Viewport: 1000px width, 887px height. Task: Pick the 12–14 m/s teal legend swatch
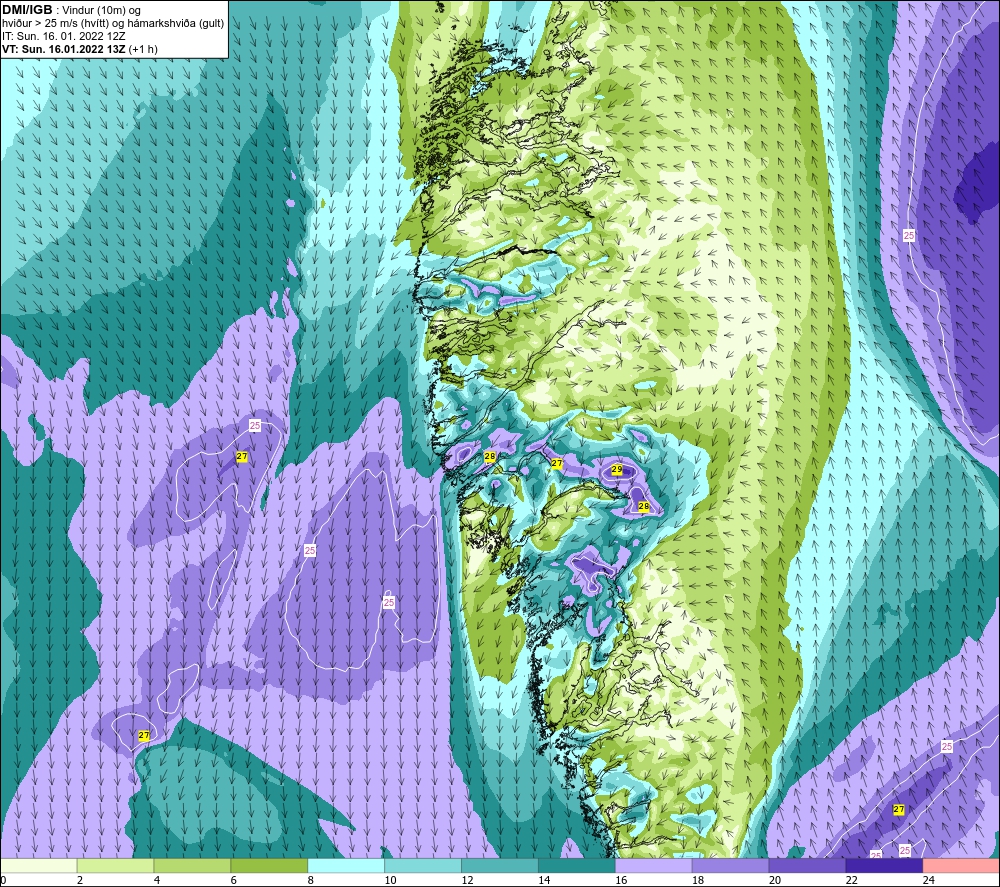pos(499,865)
